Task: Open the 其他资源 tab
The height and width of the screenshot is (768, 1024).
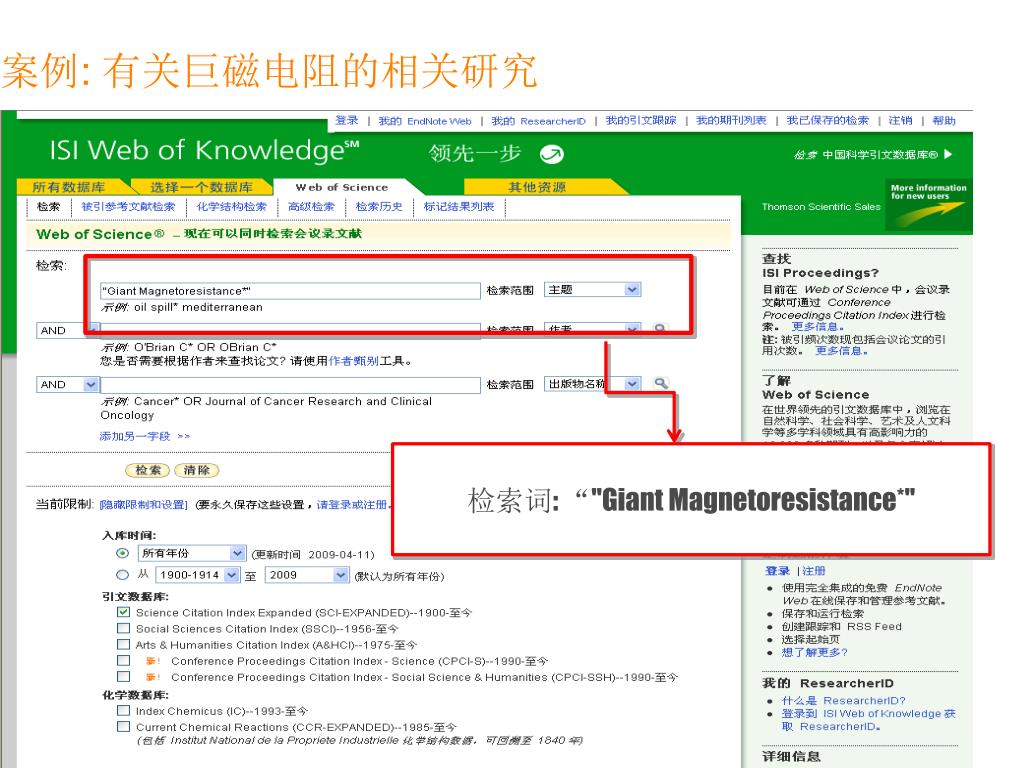Action: 537,187
